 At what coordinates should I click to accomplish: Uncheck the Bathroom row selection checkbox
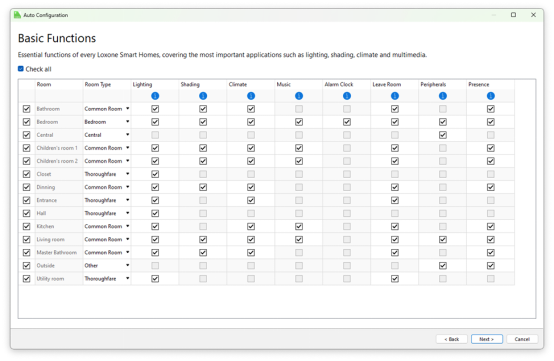(26, 109)
